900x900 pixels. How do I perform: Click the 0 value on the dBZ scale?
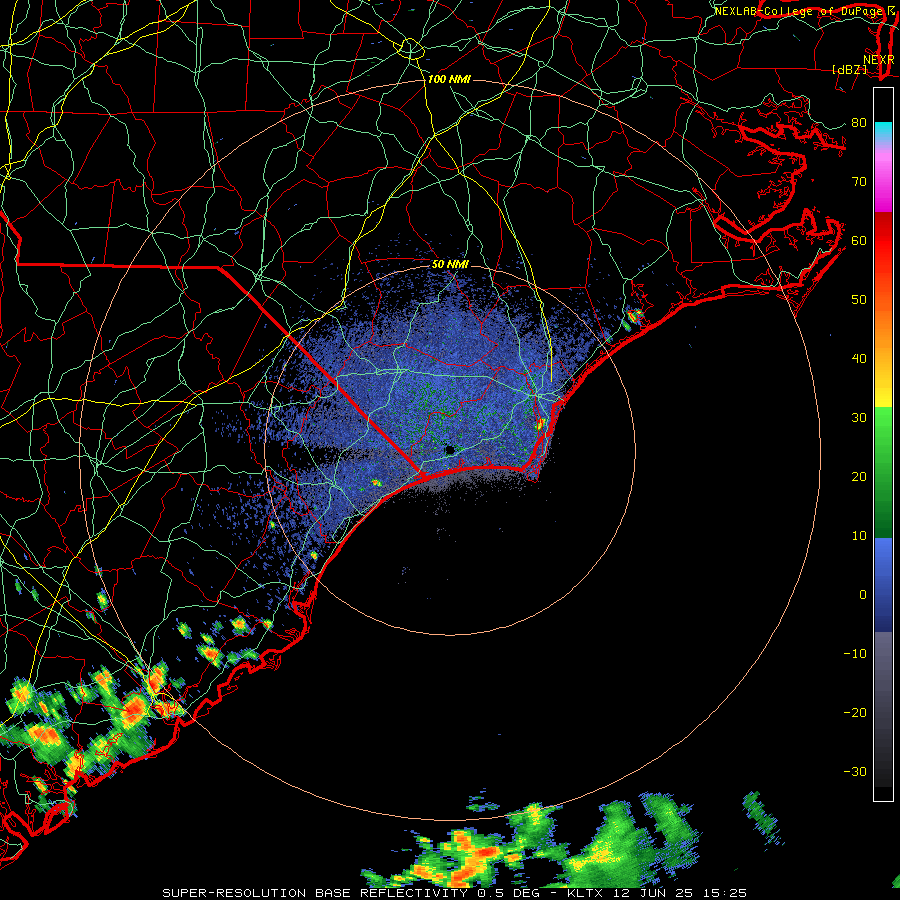pyautogui.click(x=863, y=595)
